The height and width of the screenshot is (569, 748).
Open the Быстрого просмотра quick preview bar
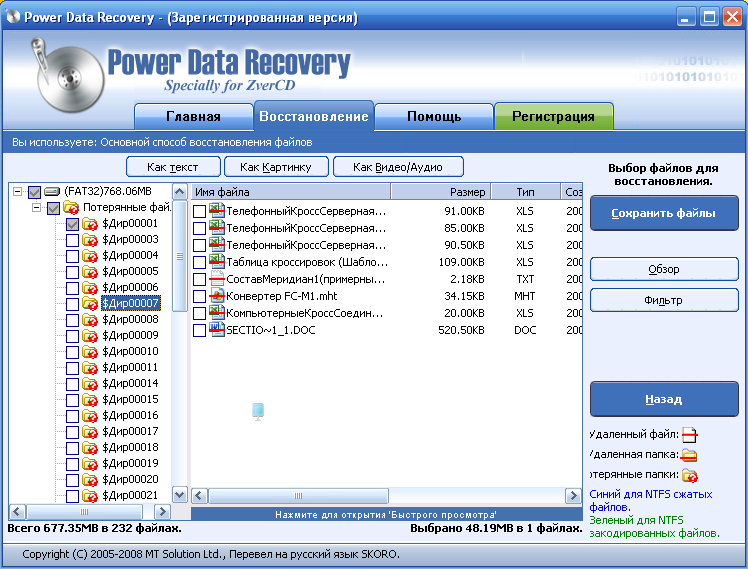tap(386, 514)
